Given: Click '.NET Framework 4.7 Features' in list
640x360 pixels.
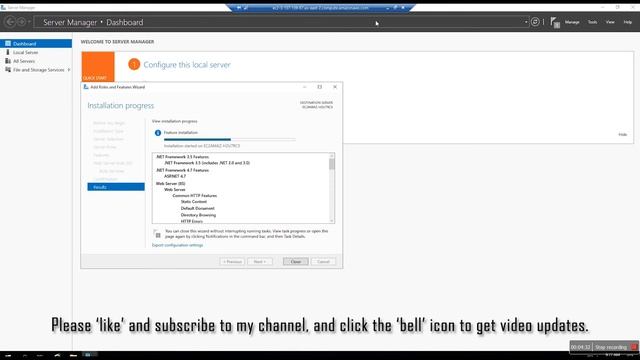Looking at the screenshot, I should tap(182, 170).
